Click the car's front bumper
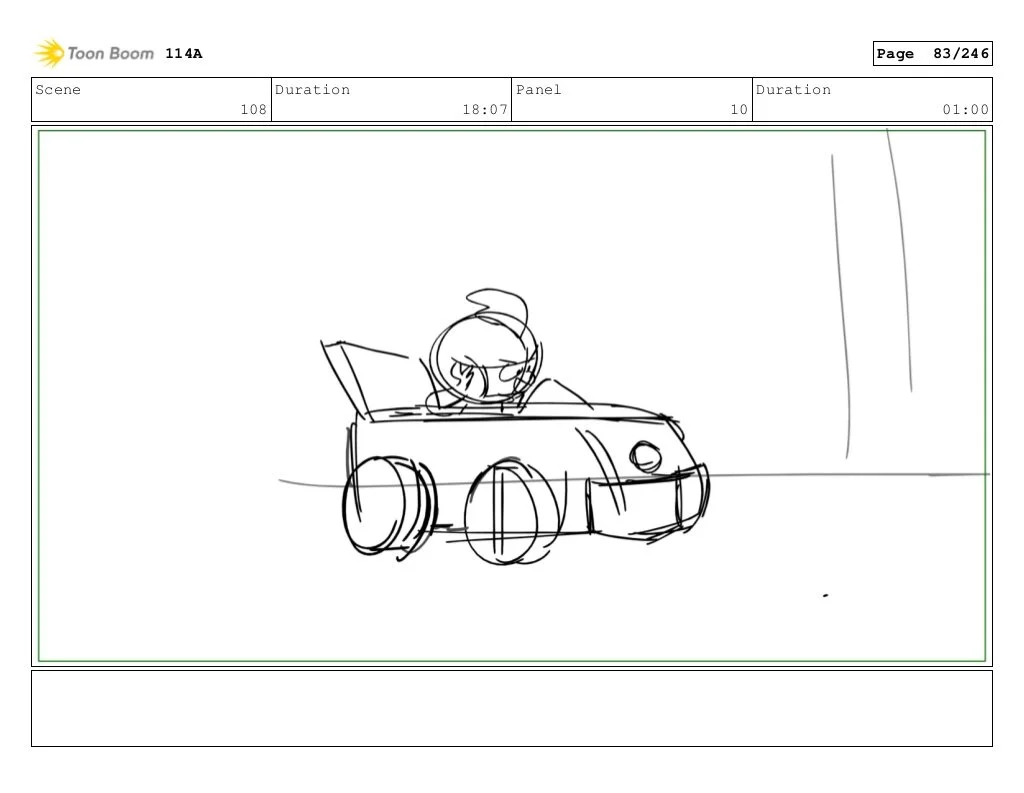1024x793 pixels. pos(647,503)
